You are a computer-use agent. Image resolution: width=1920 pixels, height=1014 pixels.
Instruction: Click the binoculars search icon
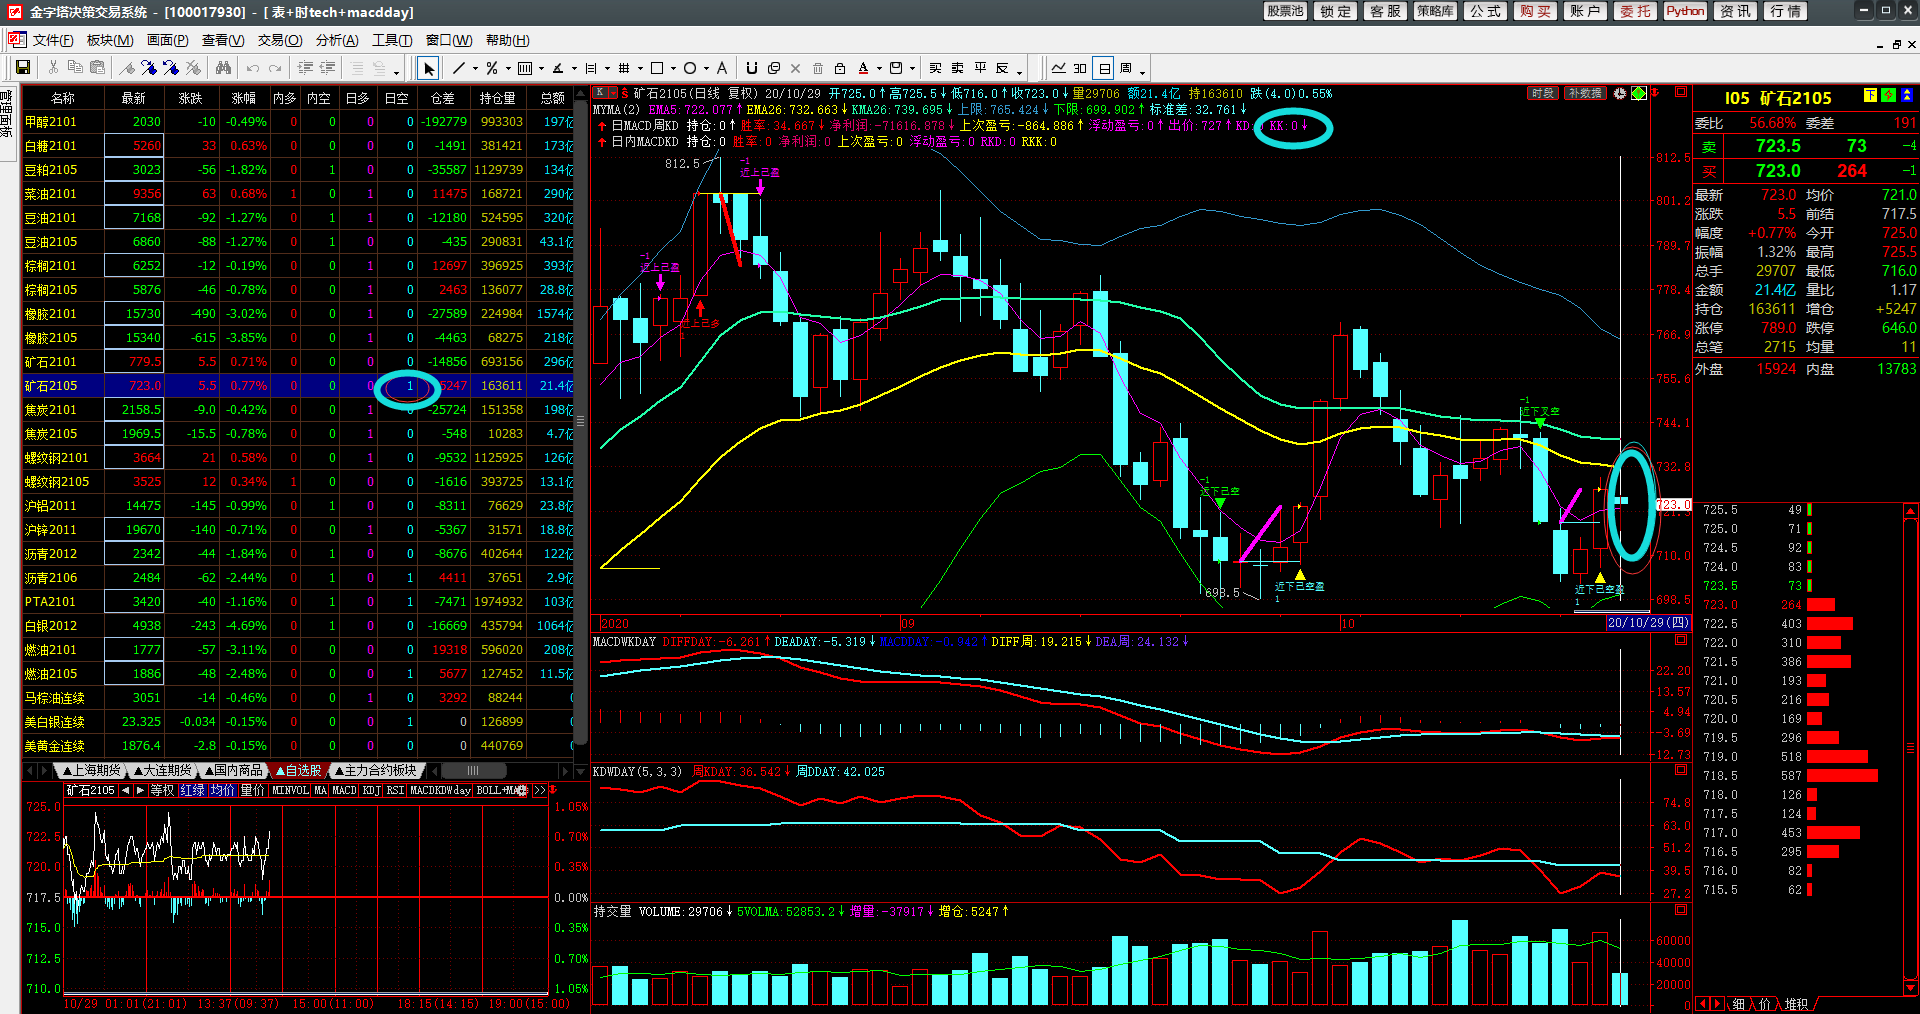coord(223,68)
